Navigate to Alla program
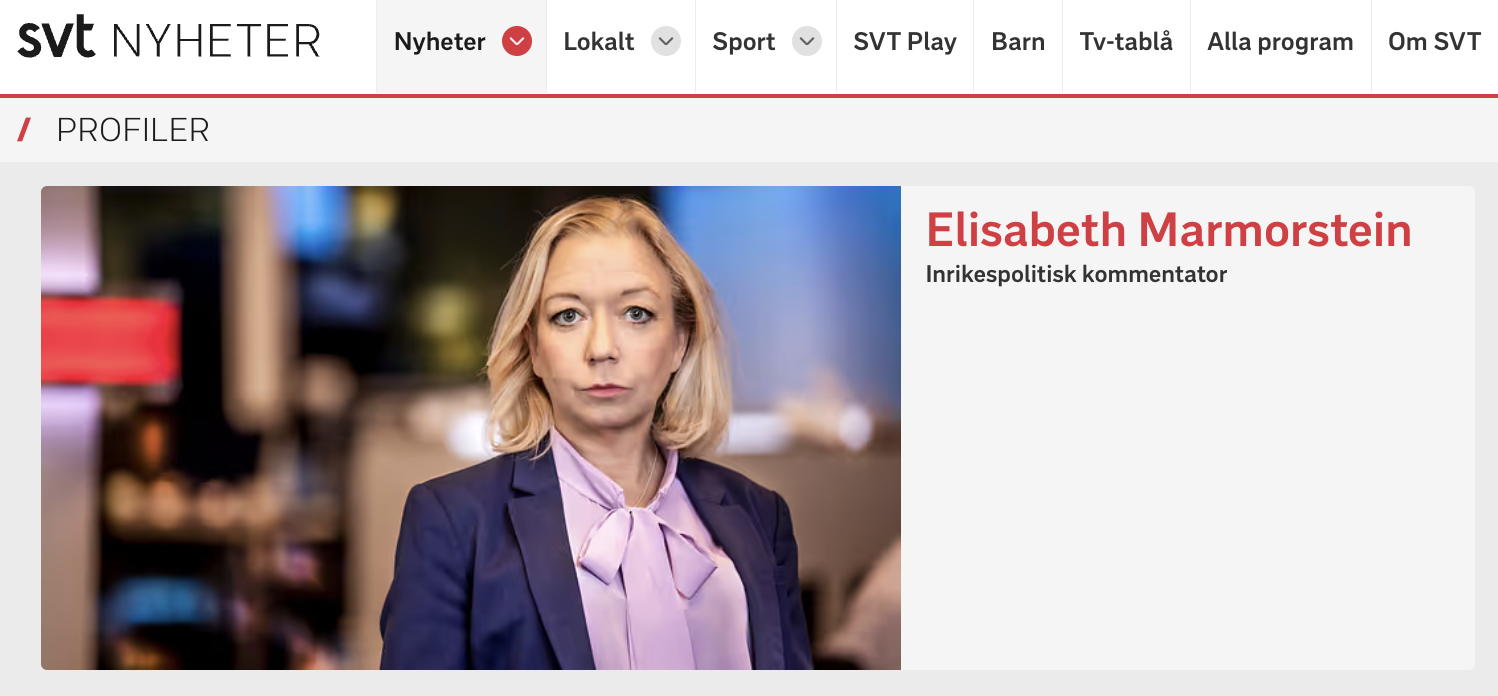 point(1280,42)
